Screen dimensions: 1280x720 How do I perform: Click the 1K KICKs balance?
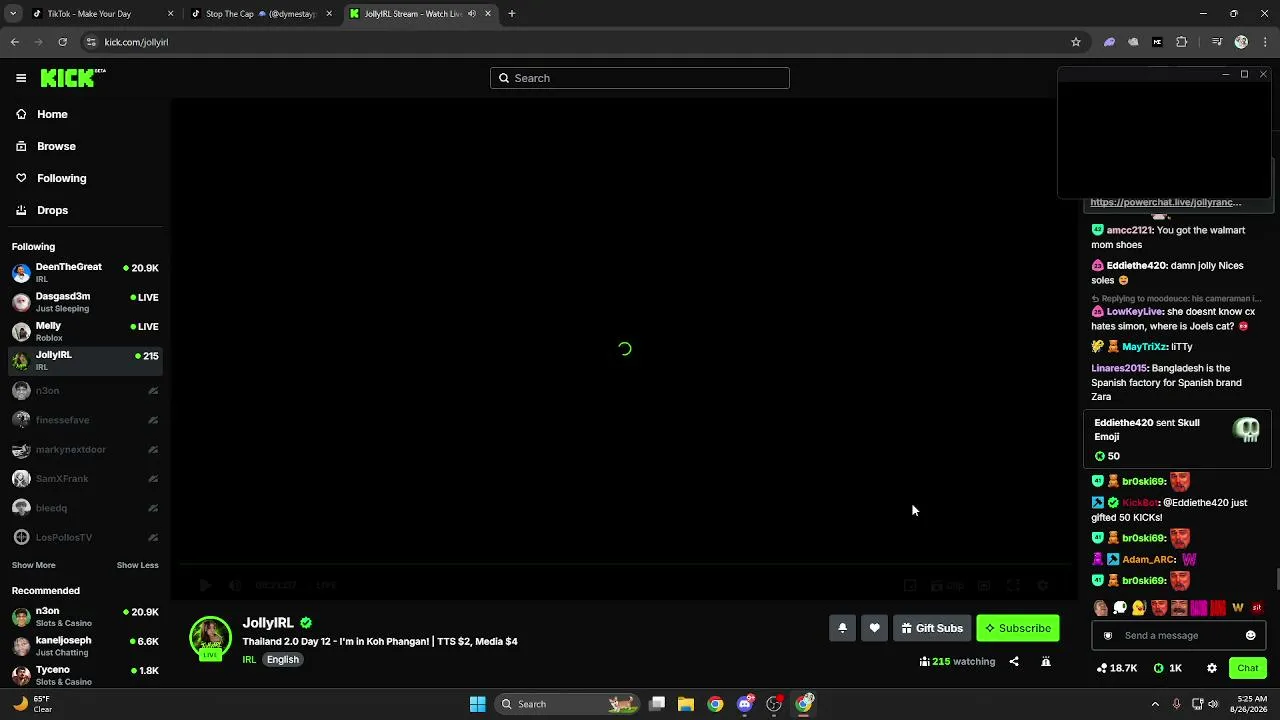1168,668
